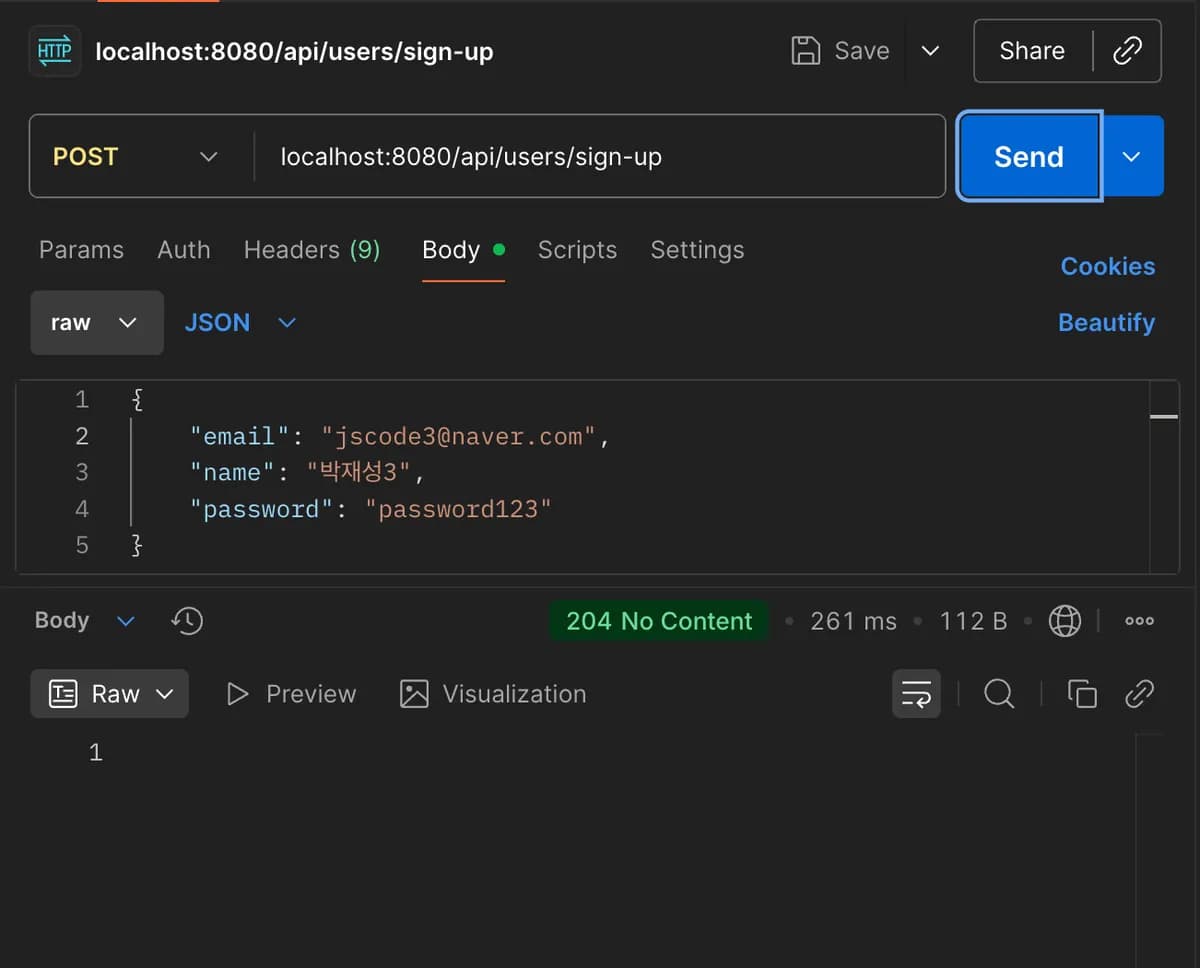Click the 204 No Content status badge

(x=659, y=621)
